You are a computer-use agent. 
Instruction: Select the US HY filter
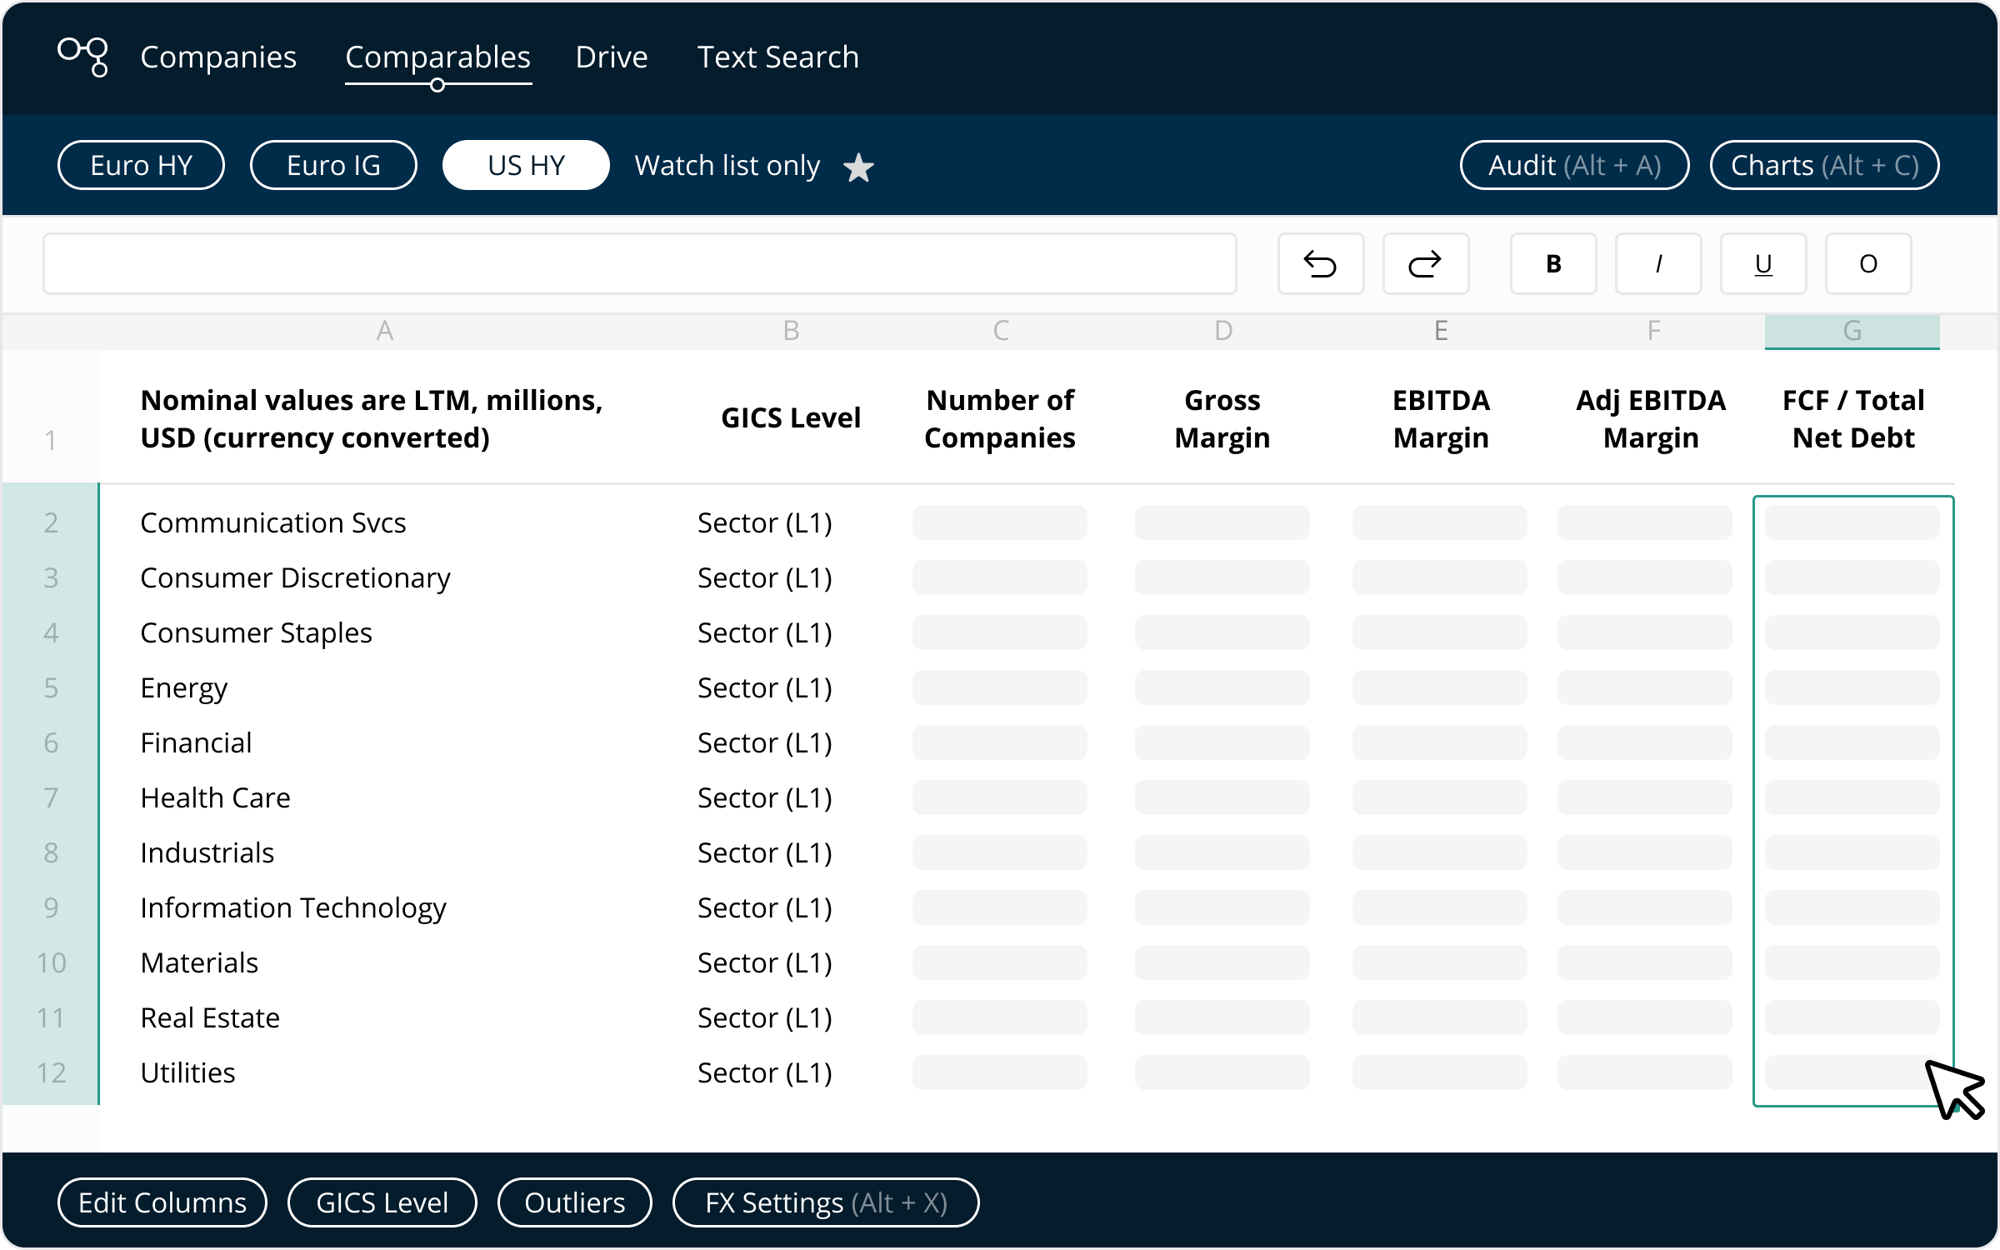coord(526,165)
